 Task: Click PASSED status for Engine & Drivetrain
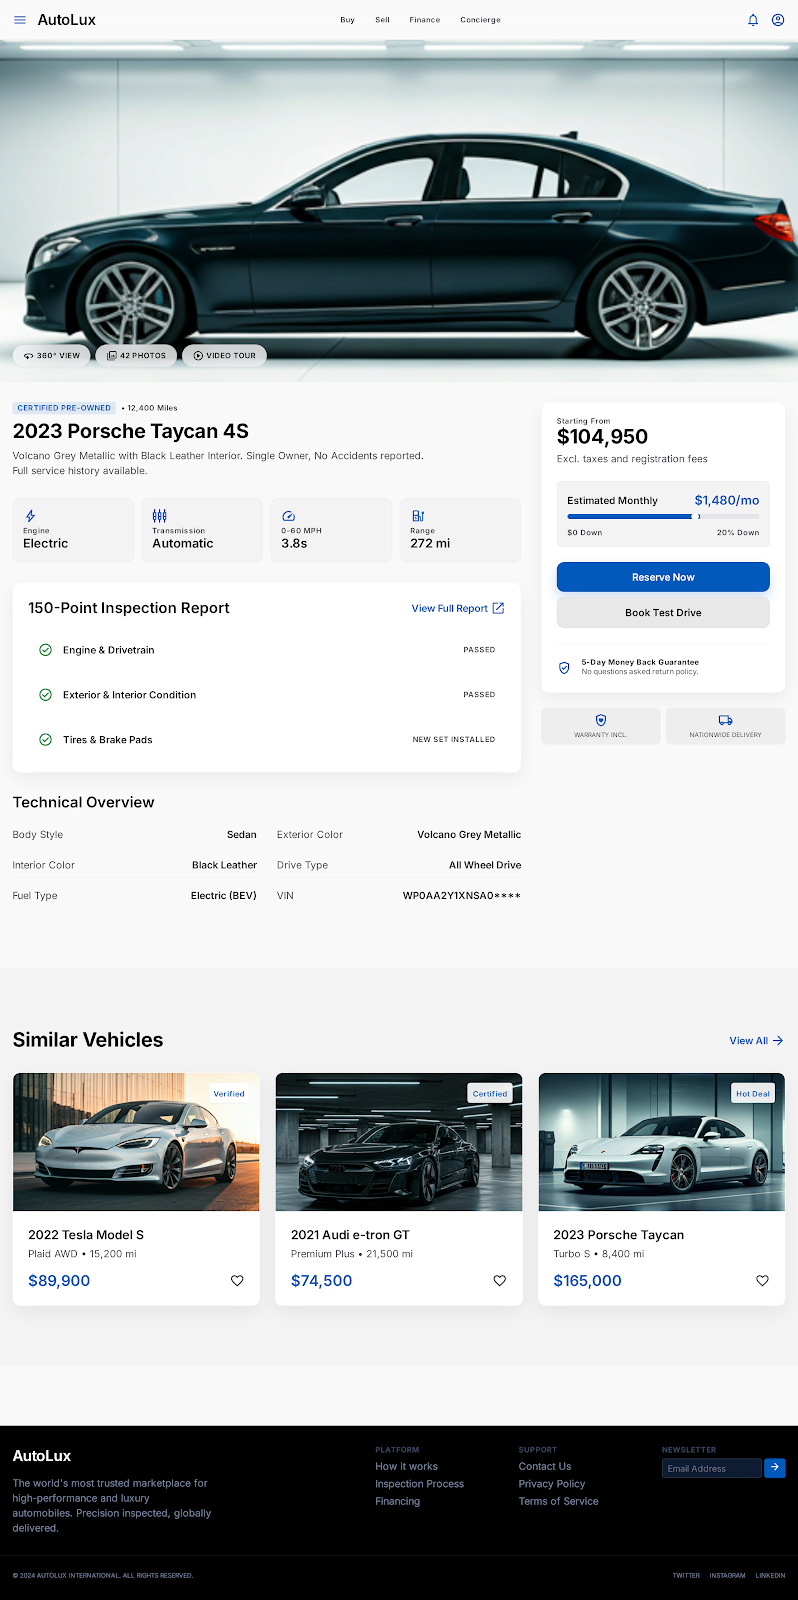pyautogui.click(x=479, y=650)
